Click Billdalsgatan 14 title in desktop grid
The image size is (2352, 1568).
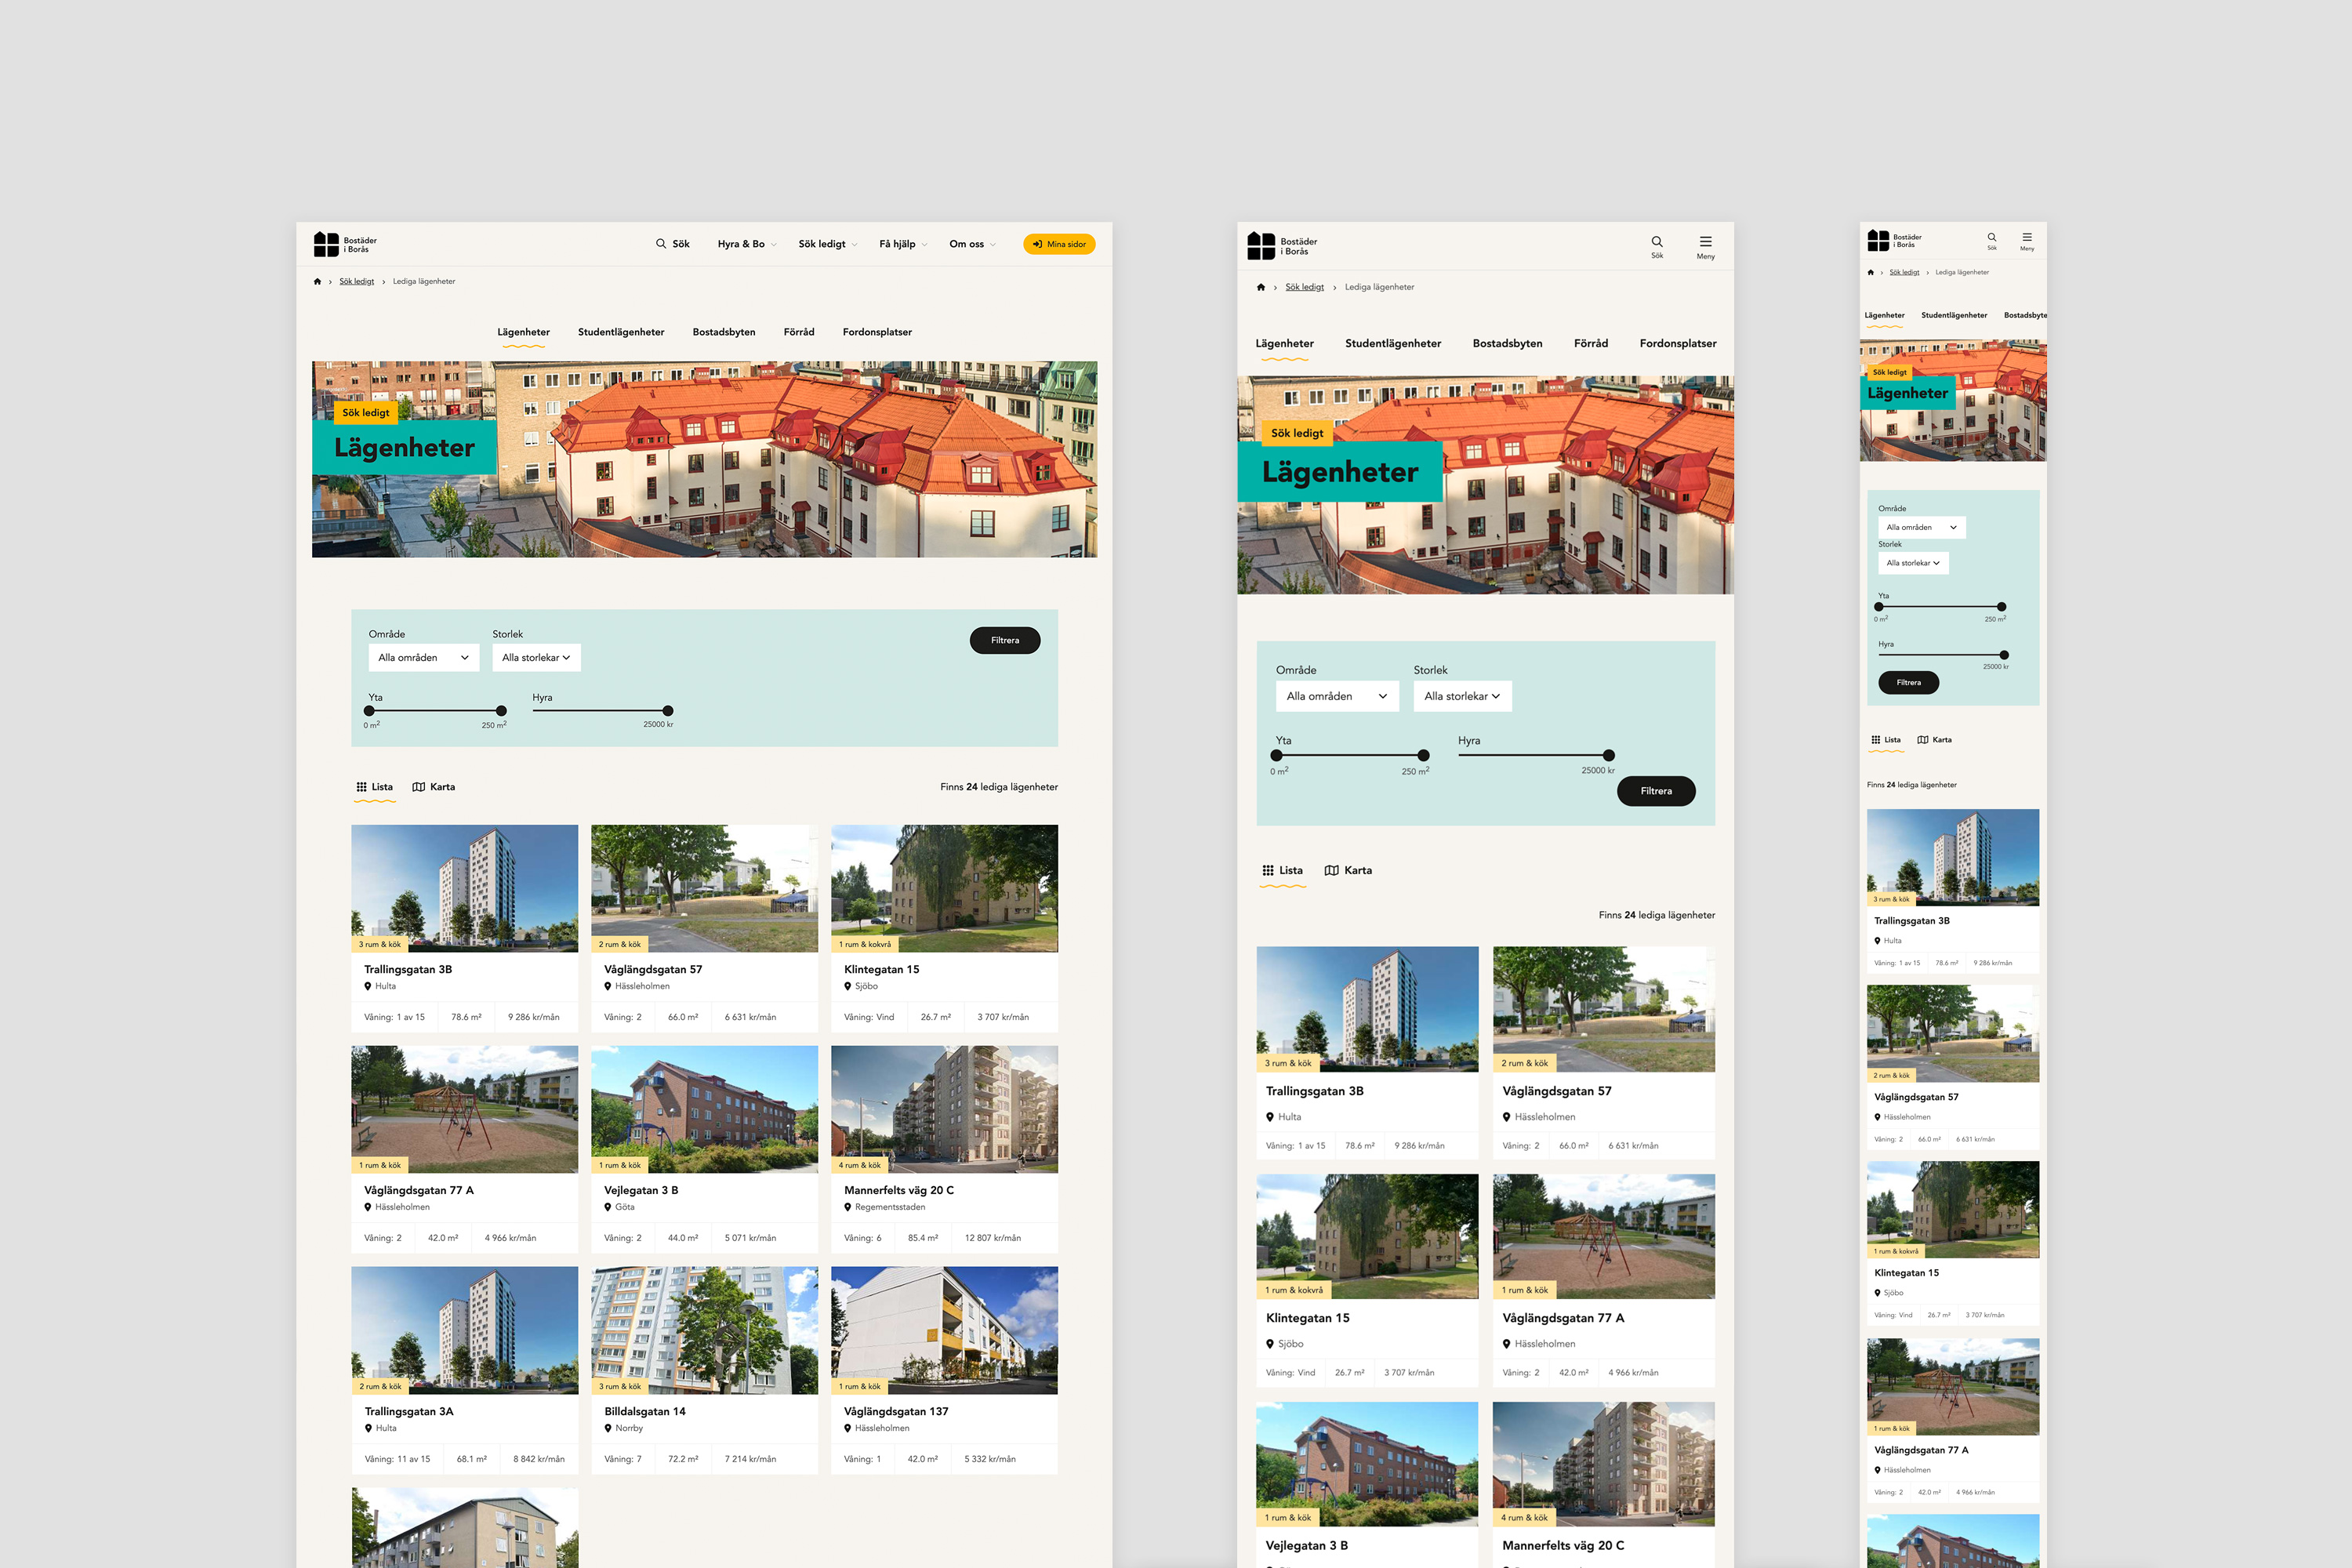pyautogui.click(x=645, y=1412)
